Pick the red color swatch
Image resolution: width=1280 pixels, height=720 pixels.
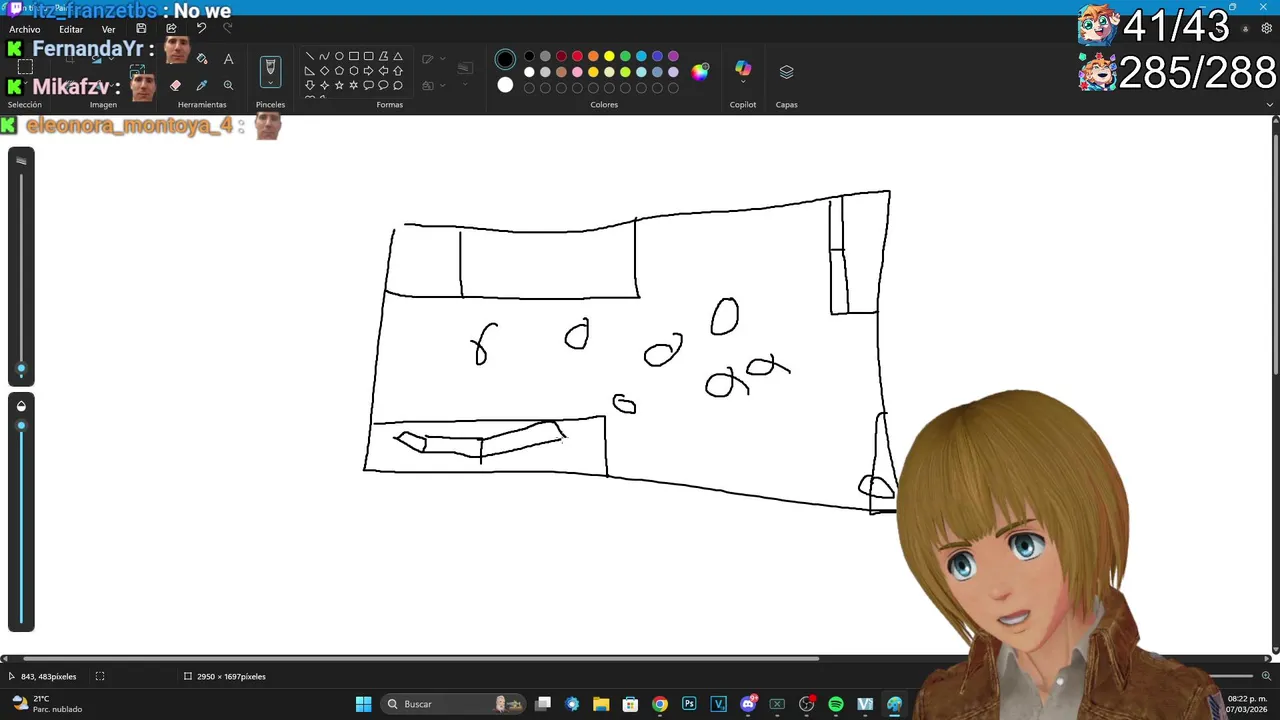pyautogui.click(x=577, y=56)
